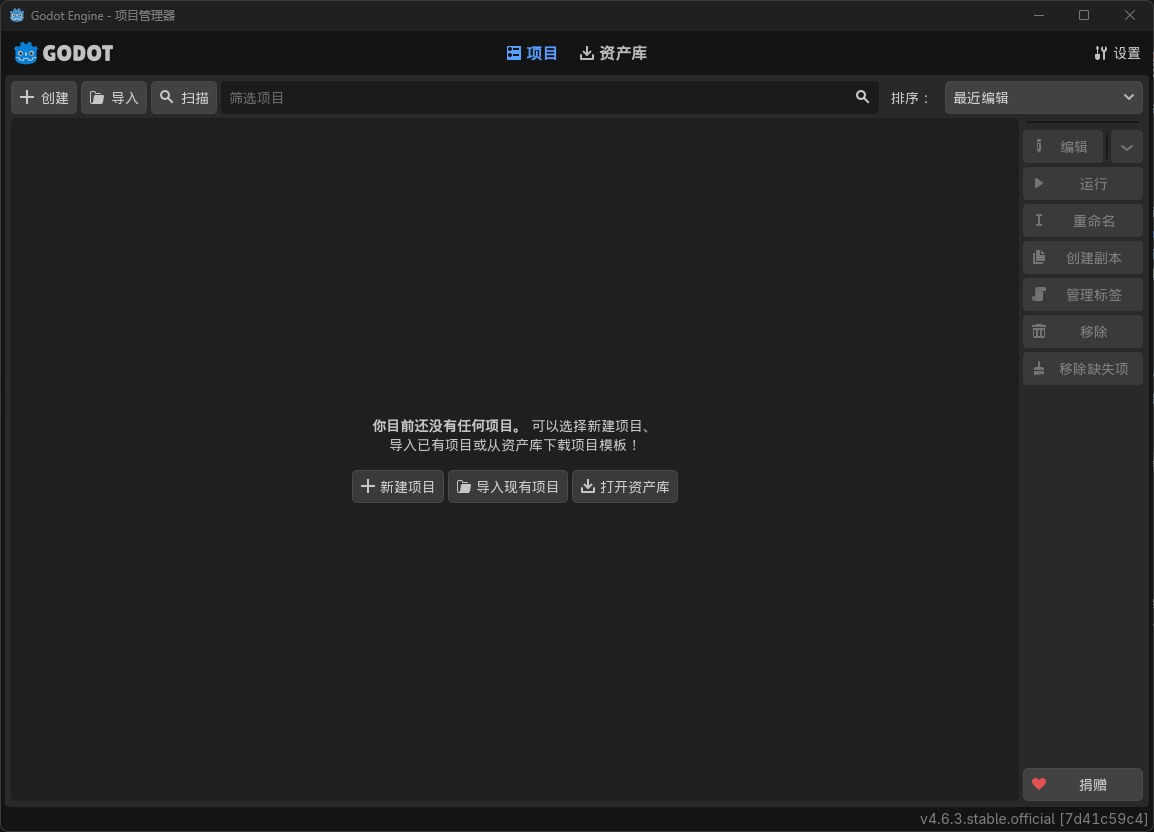Close the Godot project manager window
The image size is (1154, 832).
click(1130, 15)
